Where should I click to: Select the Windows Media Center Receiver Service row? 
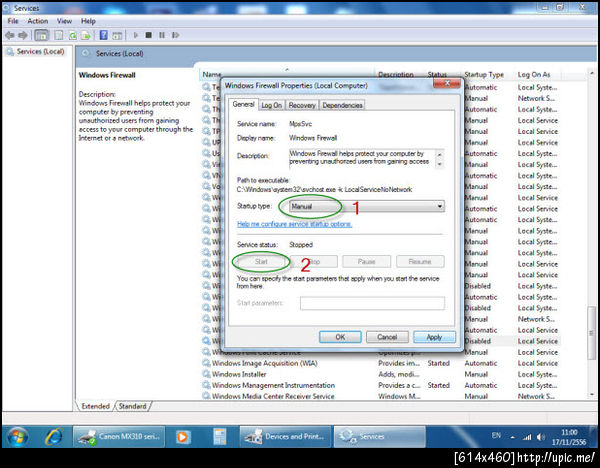383,396
